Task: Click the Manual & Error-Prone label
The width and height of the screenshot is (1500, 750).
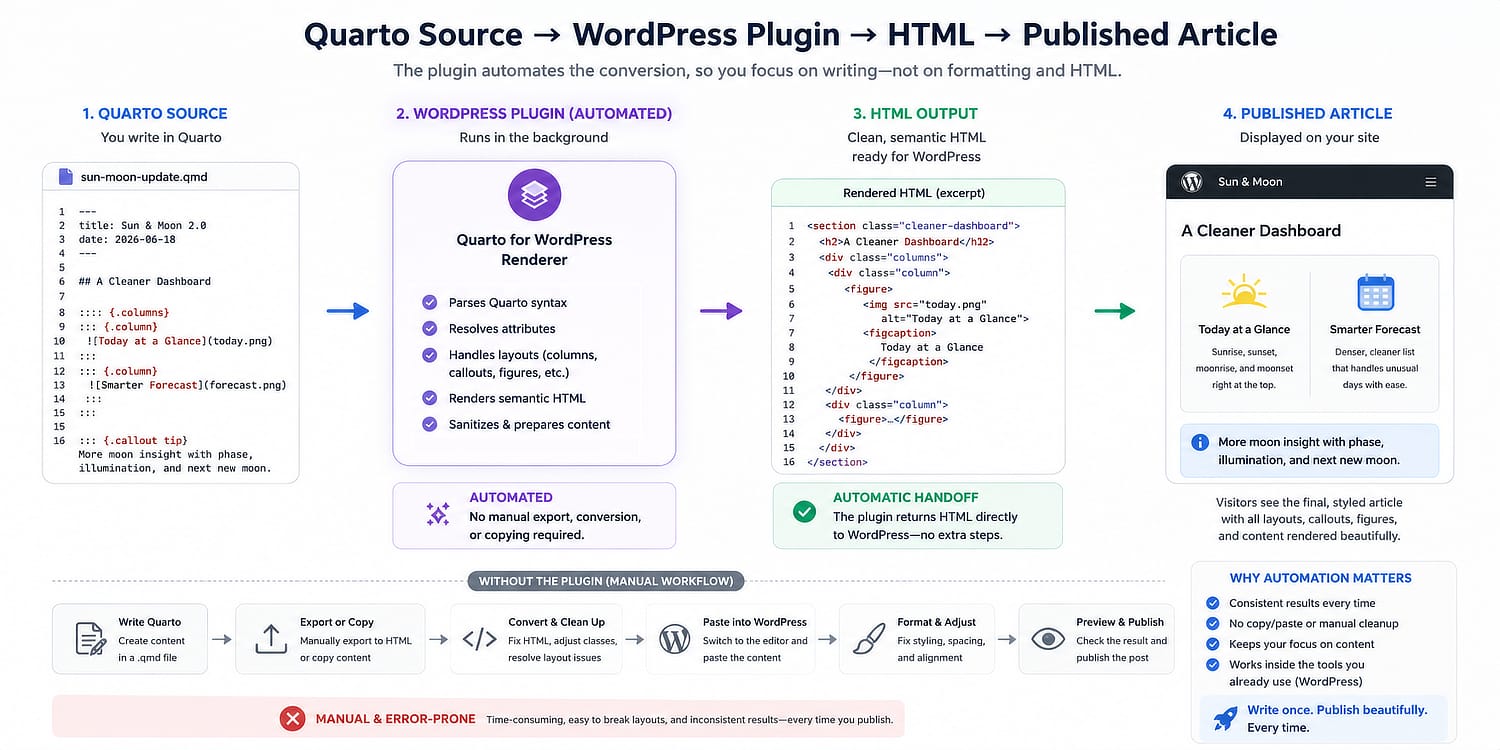Action: pyautogui.click(x=396, y=719)
